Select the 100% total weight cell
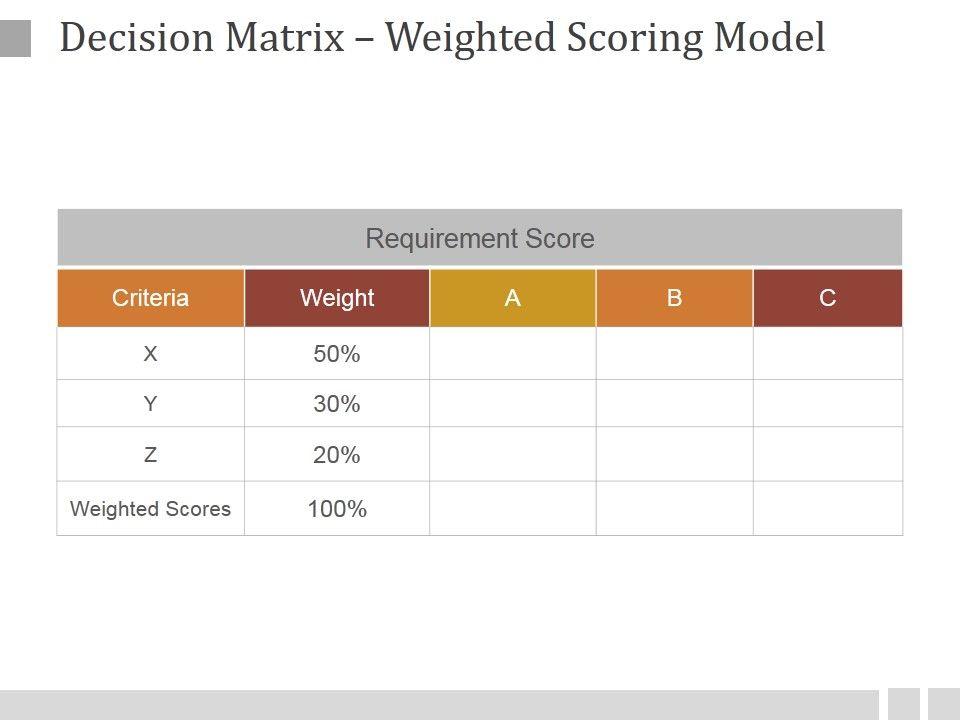Viewport: 960px width, 720px height. (x=337, y=509)
